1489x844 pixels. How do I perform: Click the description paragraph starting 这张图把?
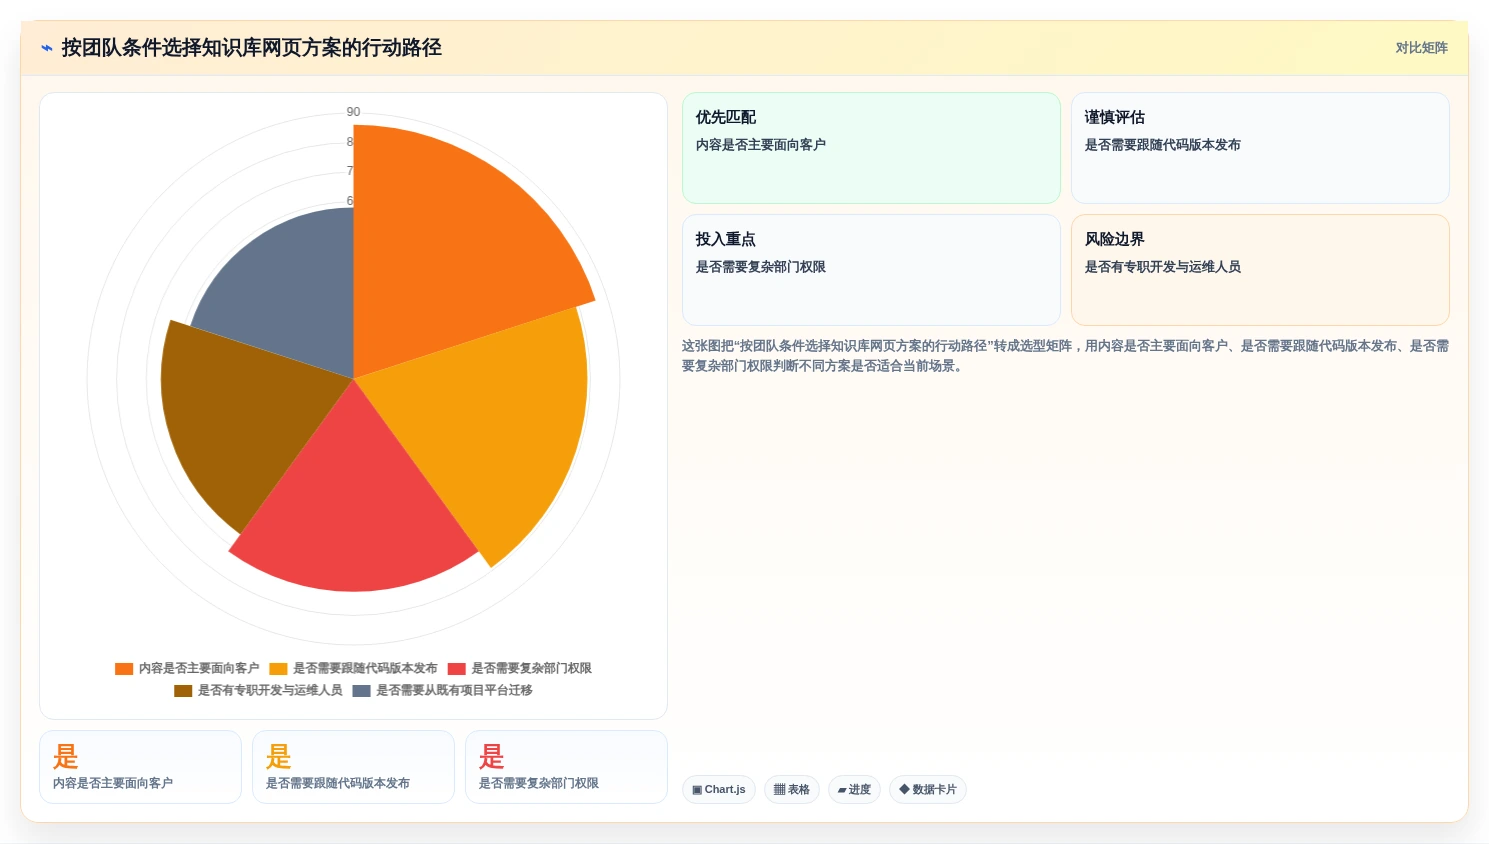[x=1065, y=356]
